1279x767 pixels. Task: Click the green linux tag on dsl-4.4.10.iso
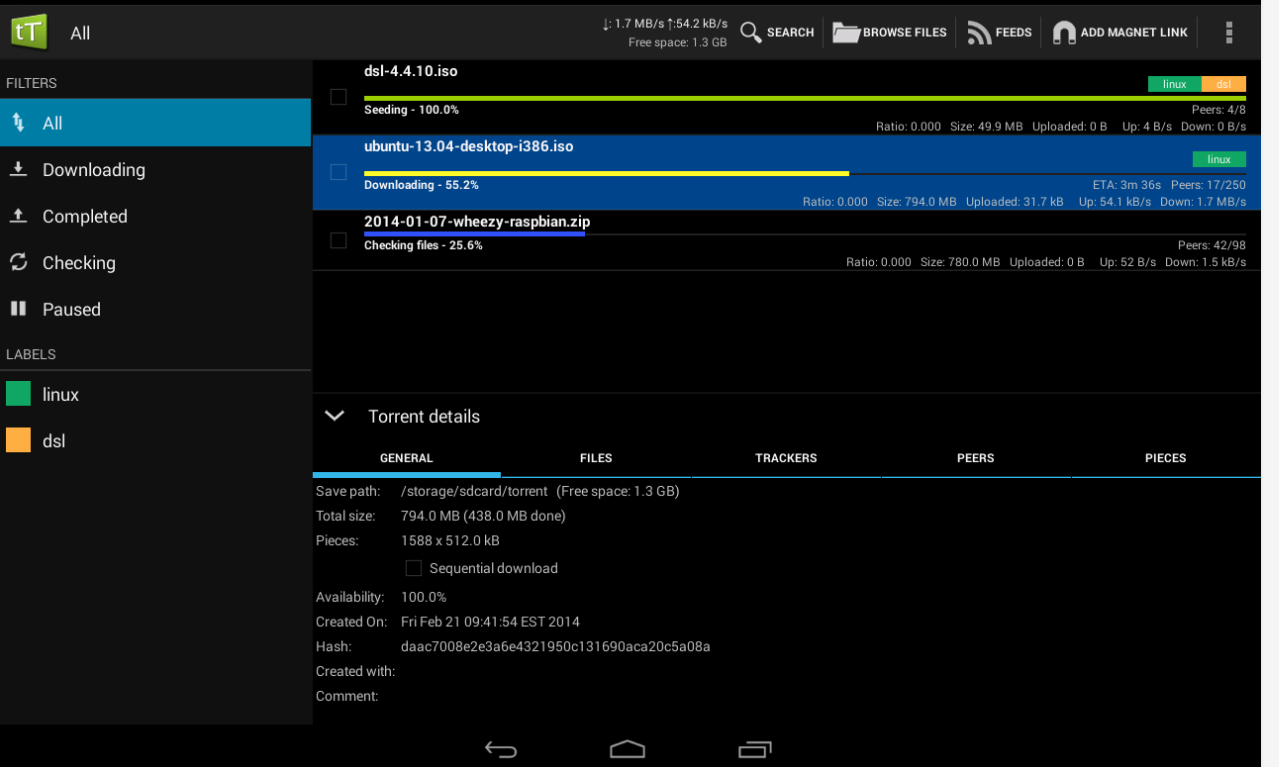1174,84
